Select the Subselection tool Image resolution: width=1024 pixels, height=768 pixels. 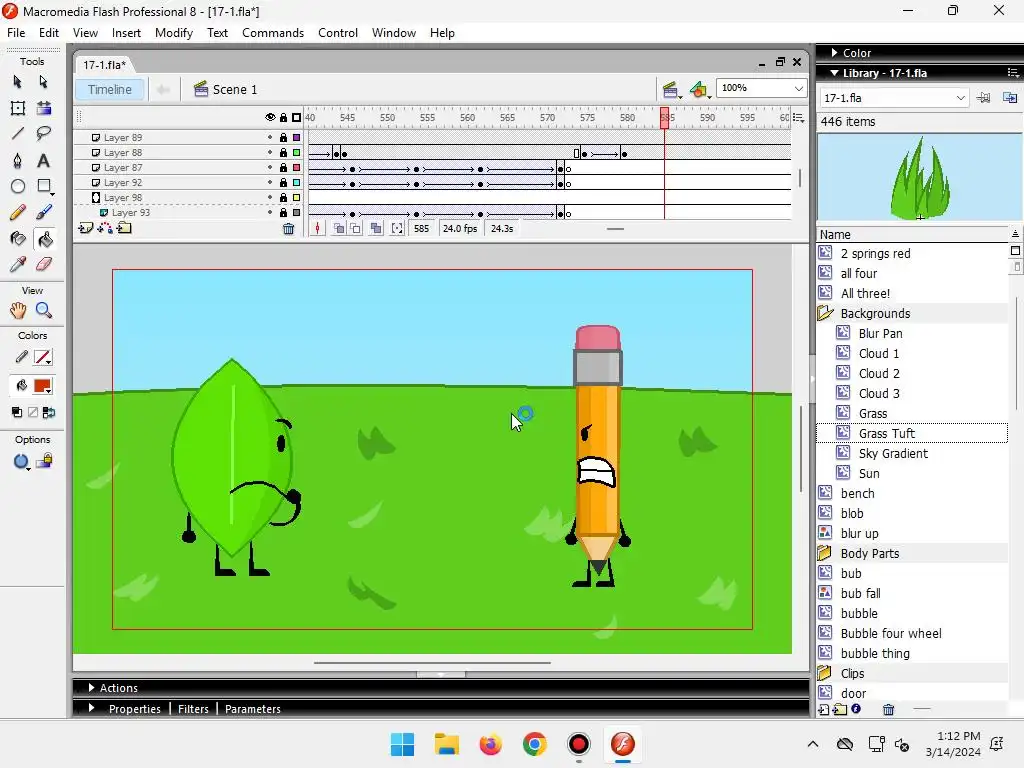[x=43, y=82]
